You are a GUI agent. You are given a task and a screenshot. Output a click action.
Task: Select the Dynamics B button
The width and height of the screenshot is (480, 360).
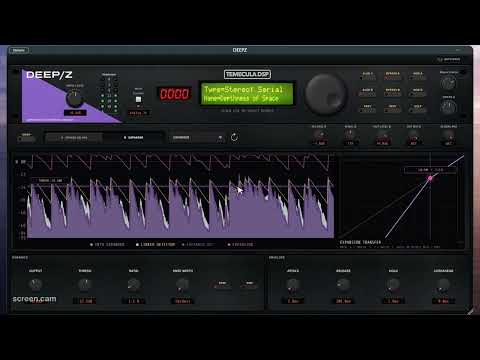click(x=392, y=93)
